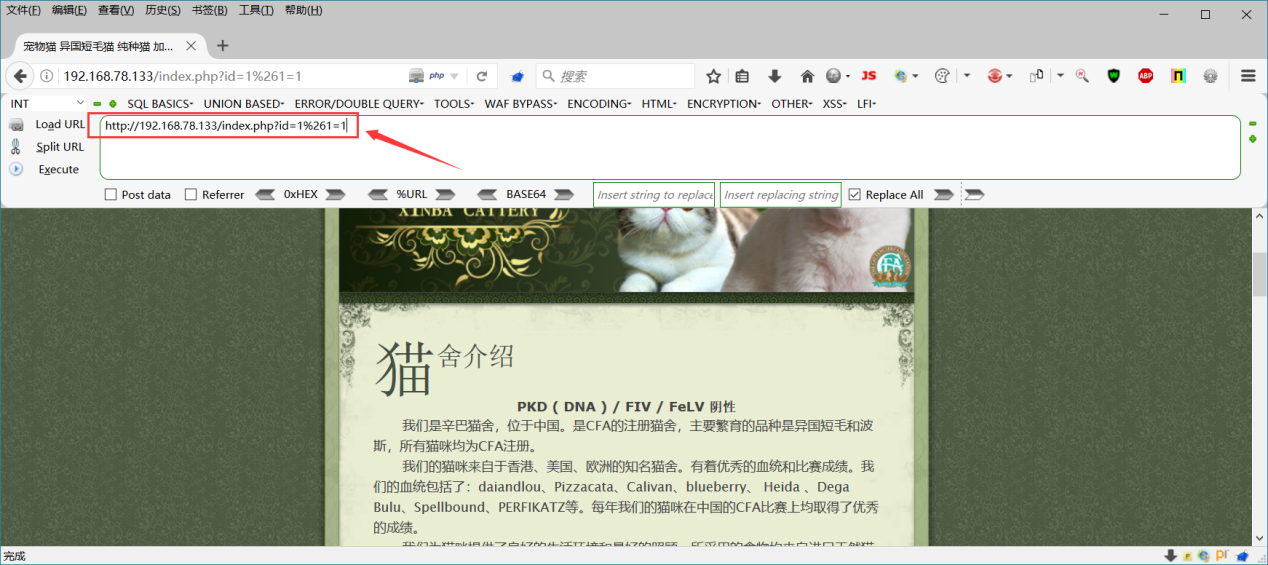The width and height of the screenshot is (1268, 565).
Task: Click the browser search box 搜索
Action: click(x=615, y=76)
